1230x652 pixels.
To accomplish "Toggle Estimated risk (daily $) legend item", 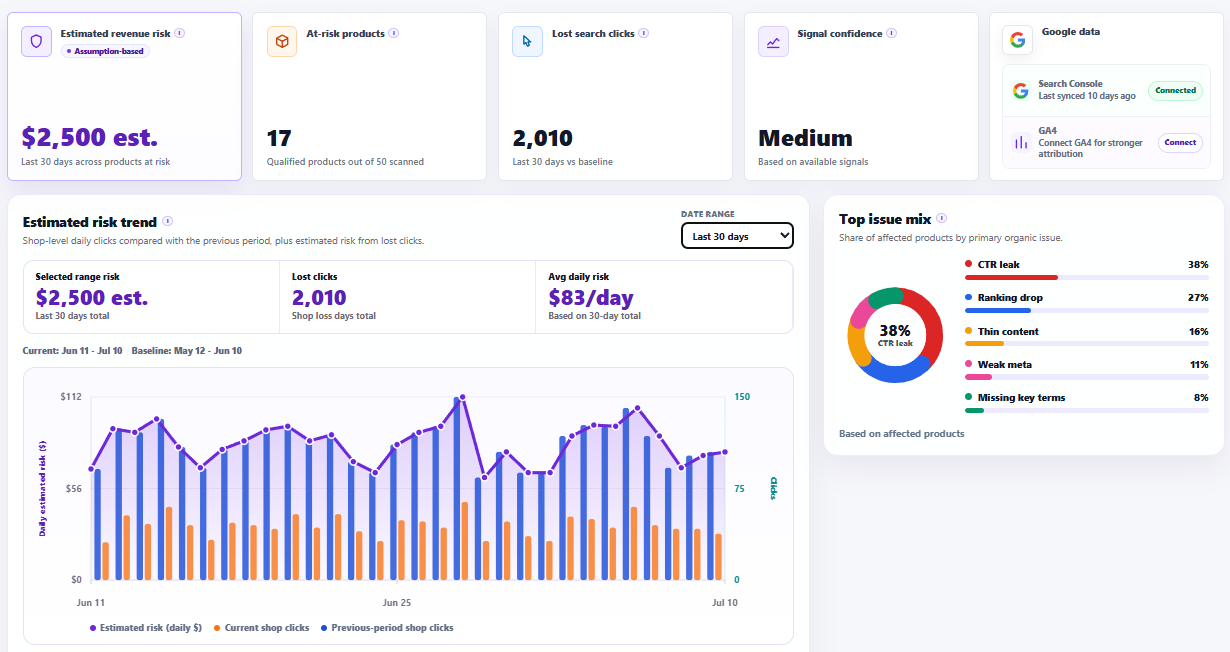I will [146, 628].
